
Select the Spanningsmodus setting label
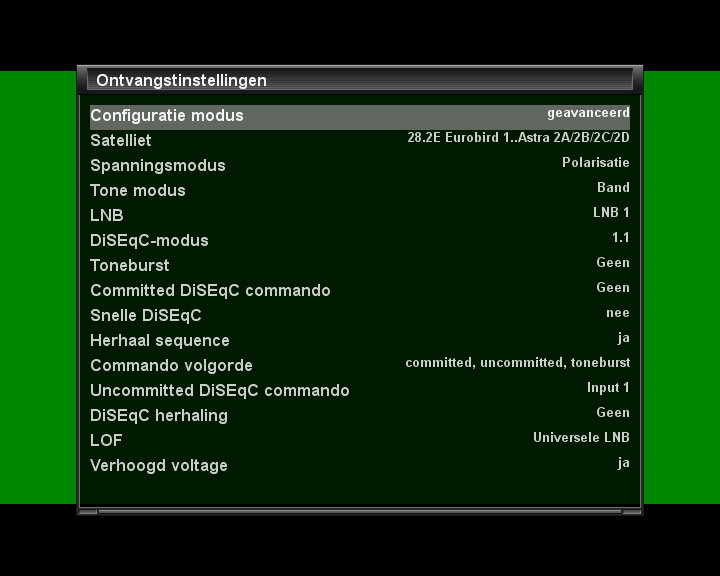[x=158, y=165]
